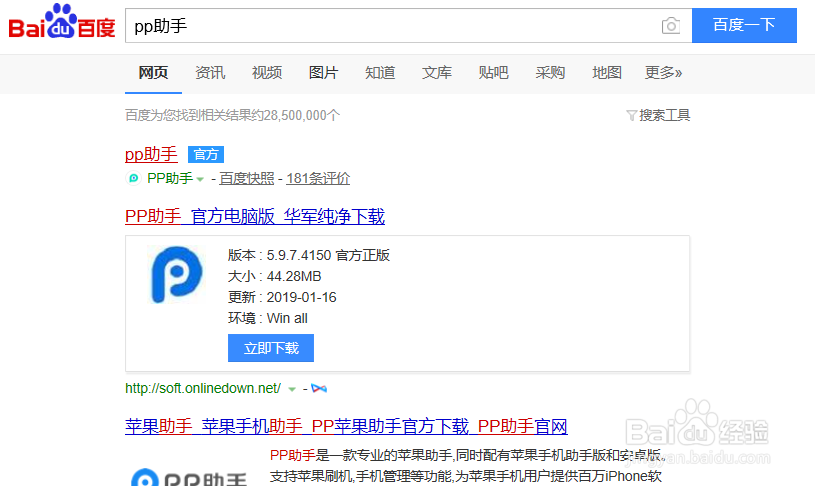Open the pp助手 official result link

click(151, 154)
